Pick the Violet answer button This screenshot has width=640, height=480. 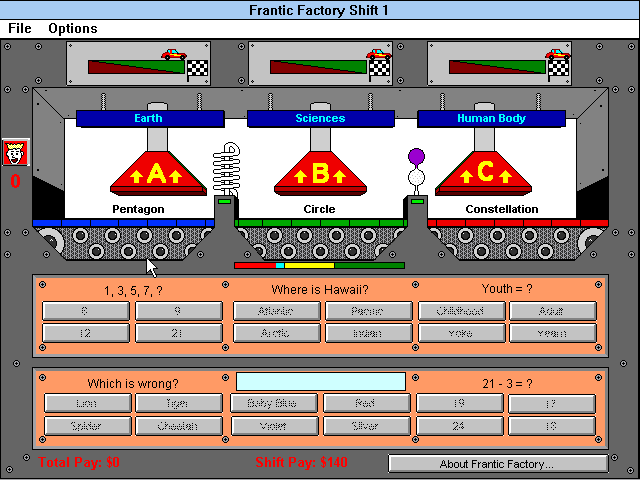274,426
